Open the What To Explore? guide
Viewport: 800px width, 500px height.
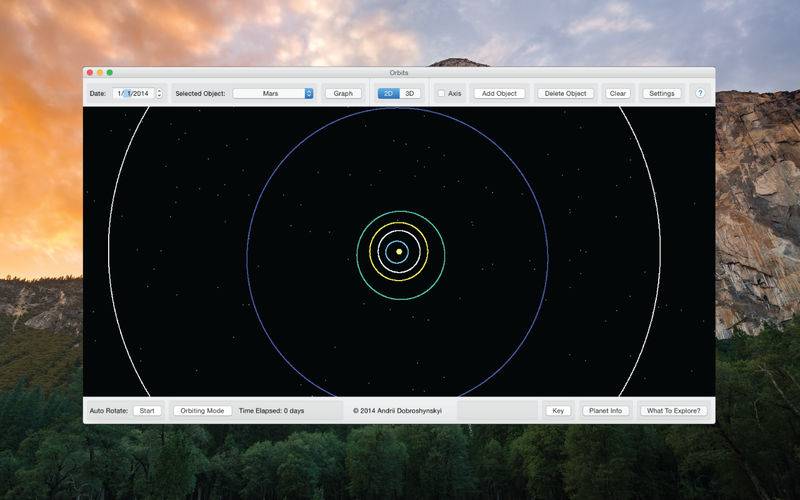pos(673,411)
